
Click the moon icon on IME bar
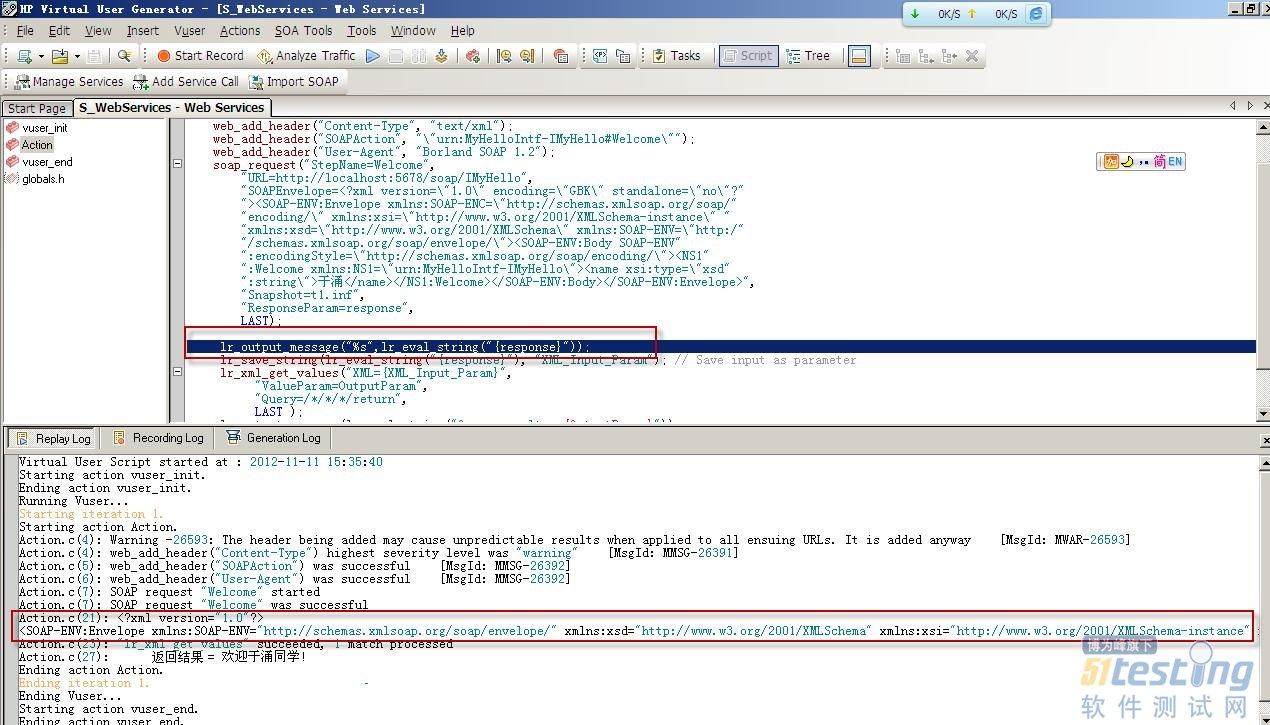tap(1127, 162)
